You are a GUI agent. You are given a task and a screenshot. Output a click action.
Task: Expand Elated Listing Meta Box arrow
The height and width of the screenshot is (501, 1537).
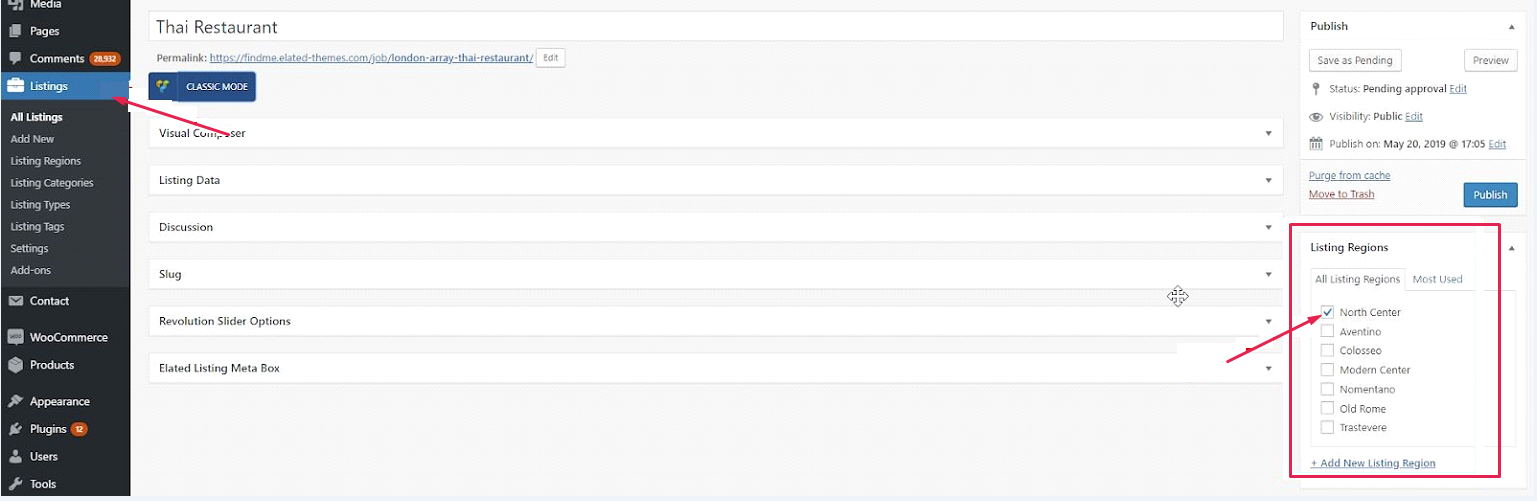click(1268, 368)
